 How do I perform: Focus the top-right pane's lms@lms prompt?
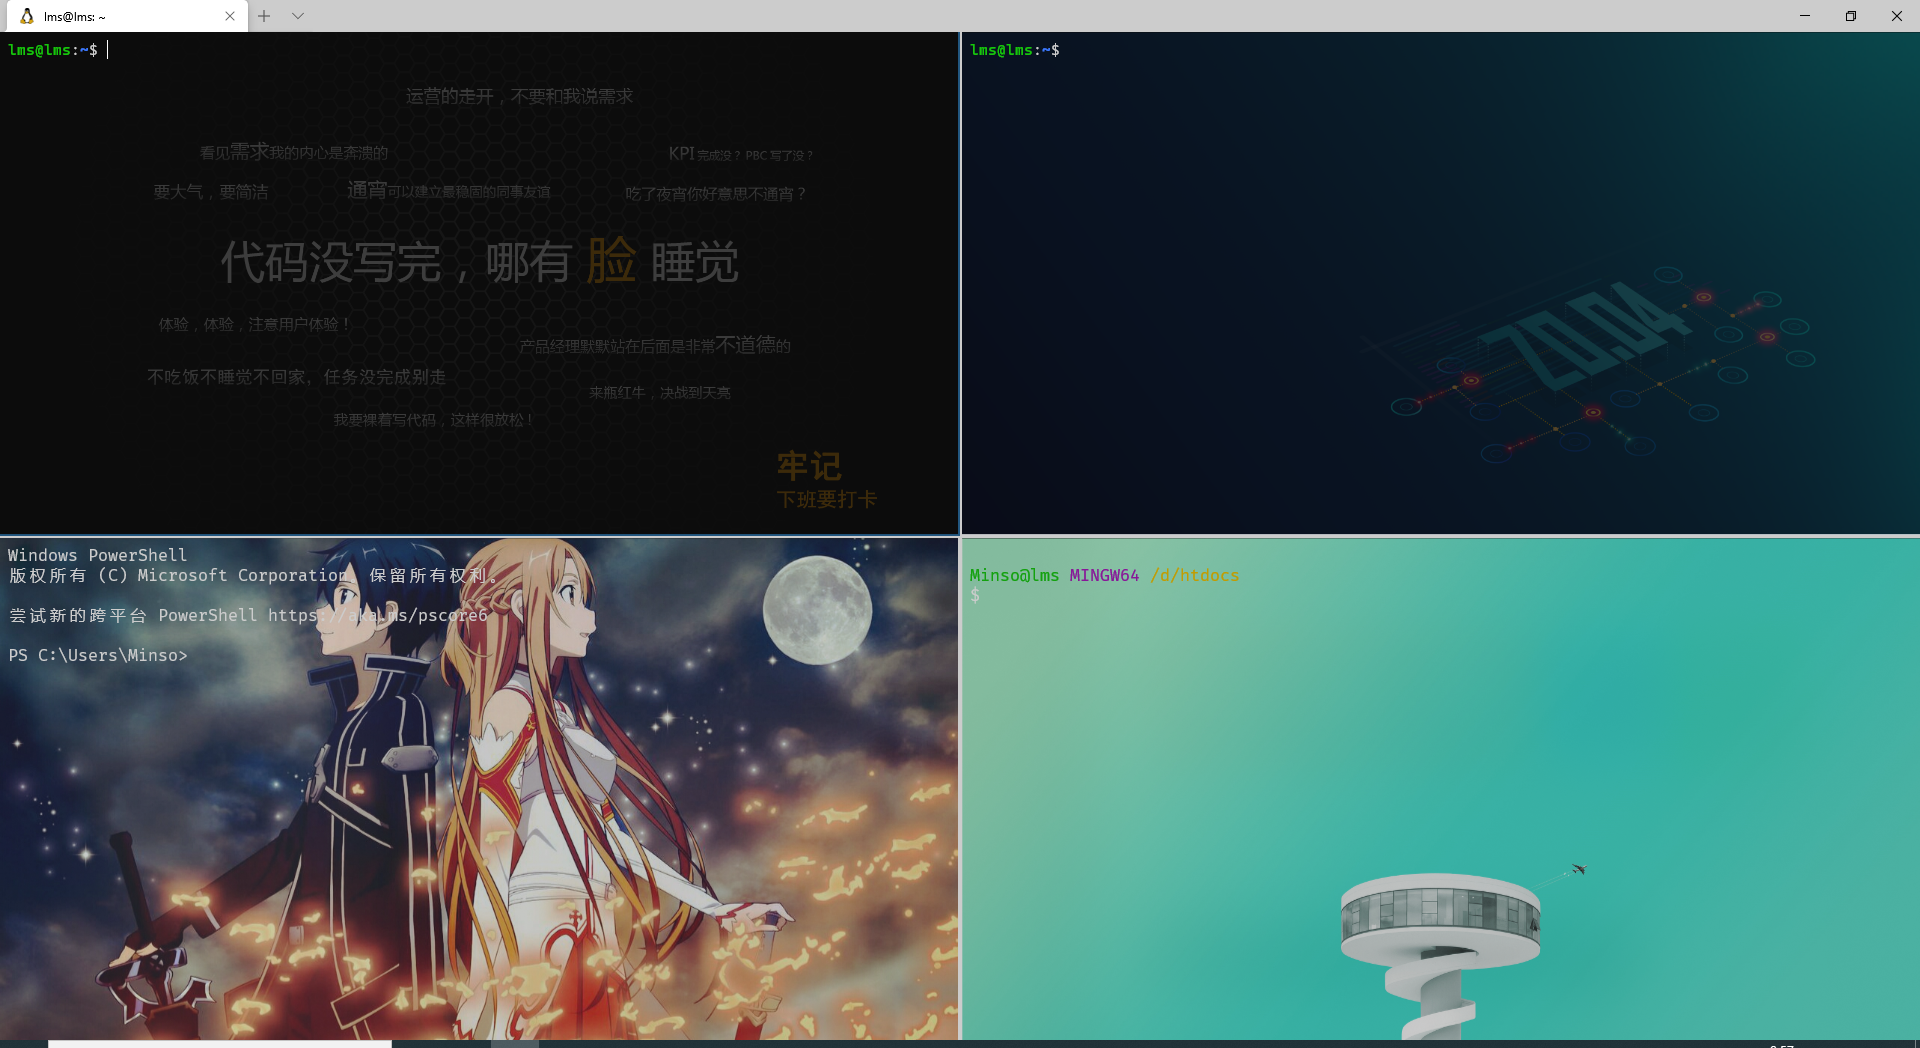click(x=1015, y=50)
